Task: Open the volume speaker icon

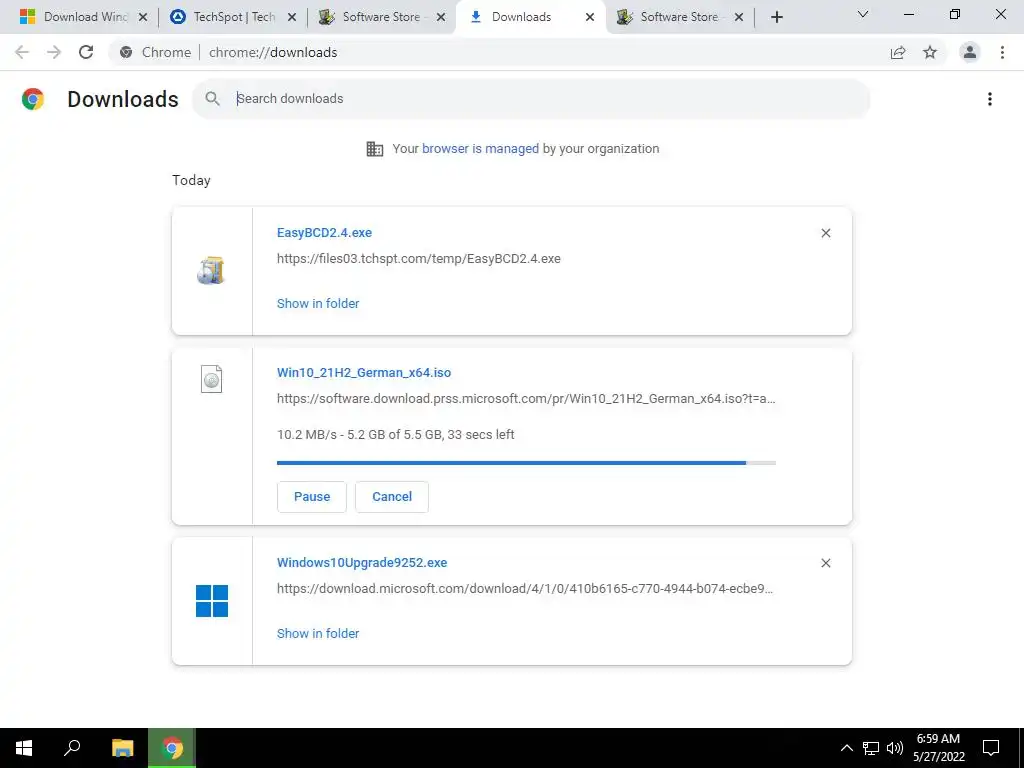Action: point(895,748)
